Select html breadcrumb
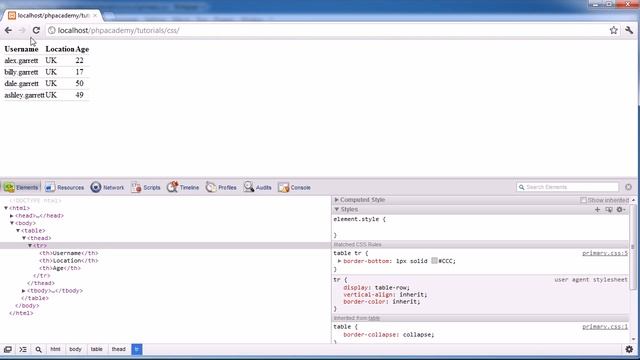 (x=55, y=349)
